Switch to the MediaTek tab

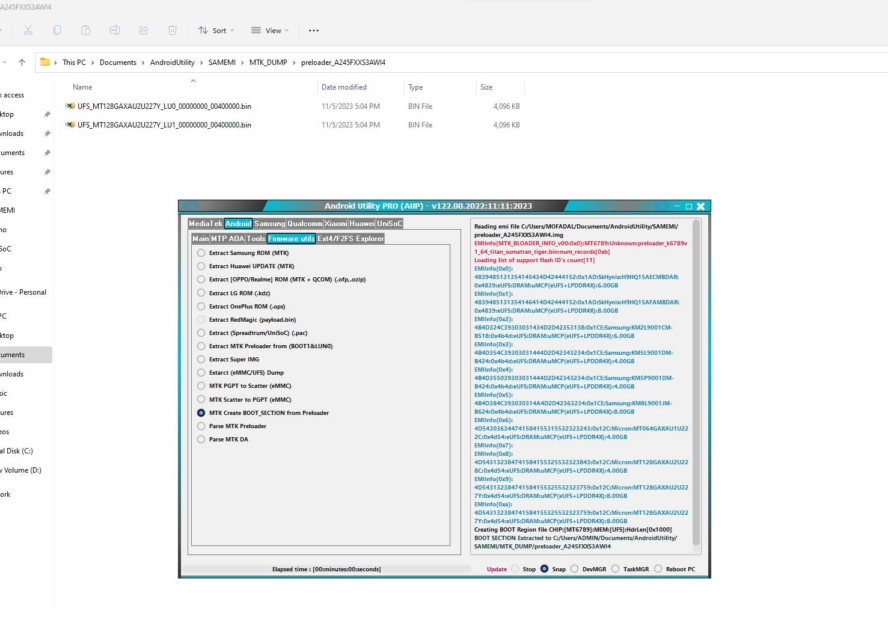coord(206,224)
